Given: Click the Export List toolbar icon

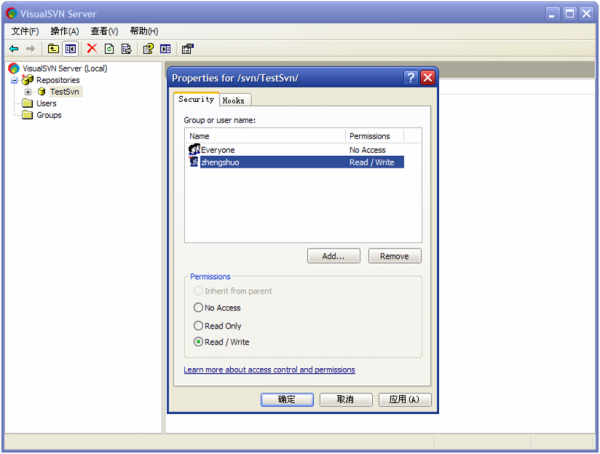Looking at the screenshot, I should click(126, 49).
